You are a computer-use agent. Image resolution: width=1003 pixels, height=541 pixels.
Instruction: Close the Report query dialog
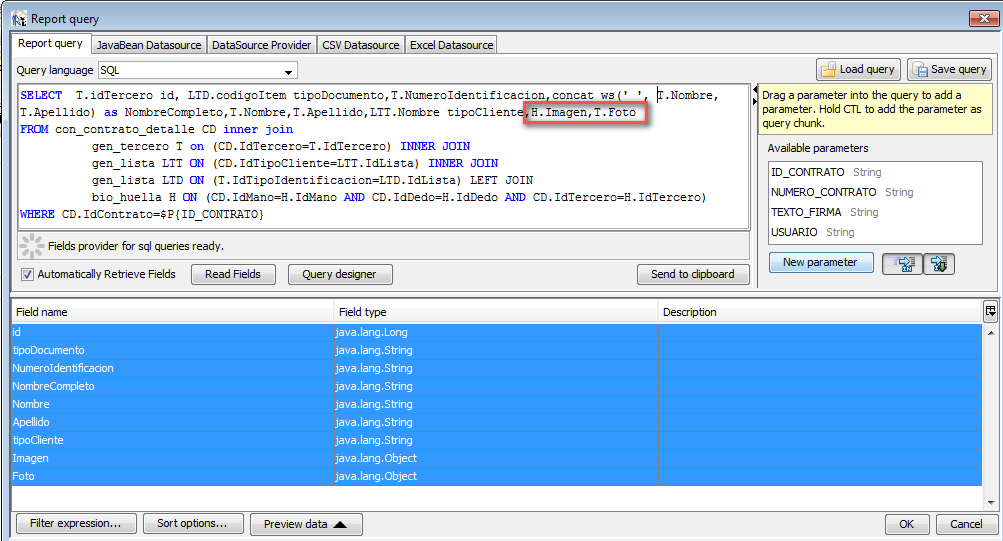(978, 18)
